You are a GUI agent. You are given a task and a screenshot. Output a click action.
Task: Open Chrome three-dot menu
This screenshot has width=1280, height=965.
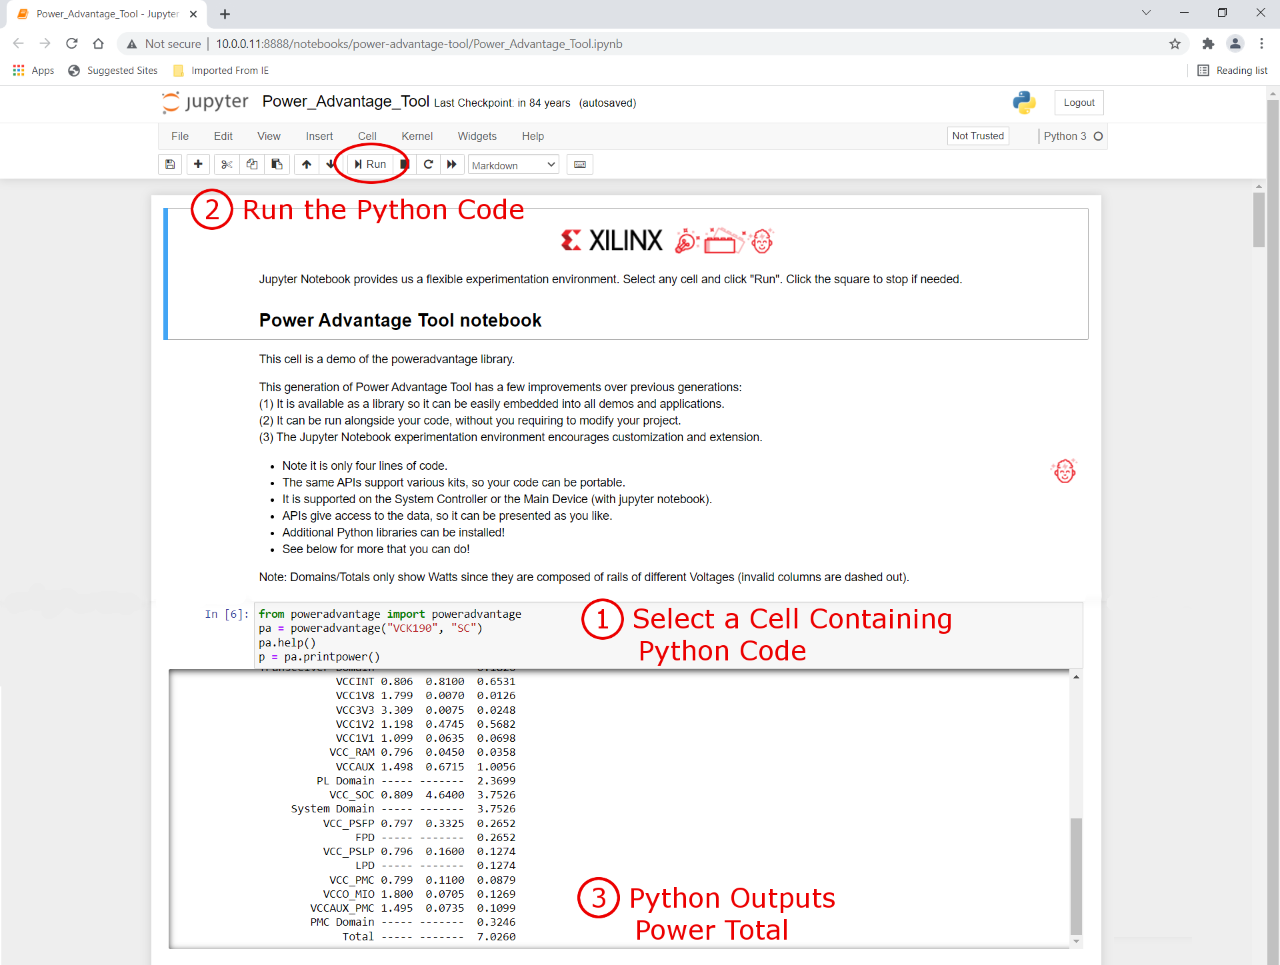click(1262, 44)
